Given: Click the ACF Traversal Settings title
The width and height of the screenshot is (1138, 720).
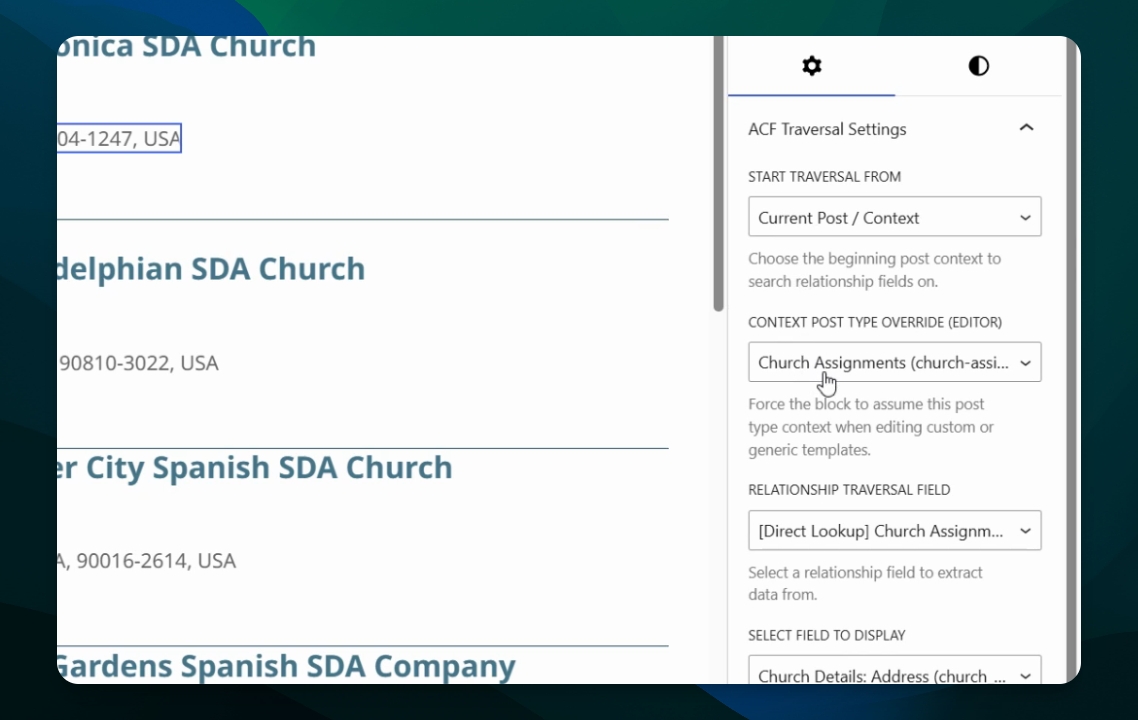Looking at the screenshot, I should 827,129.
